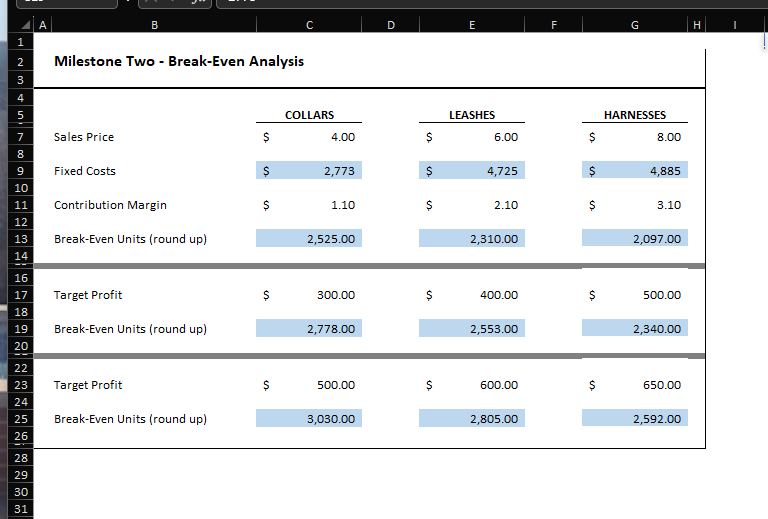The image size is (768, 519).
Task: Select column F header
Action: (553, 25)
